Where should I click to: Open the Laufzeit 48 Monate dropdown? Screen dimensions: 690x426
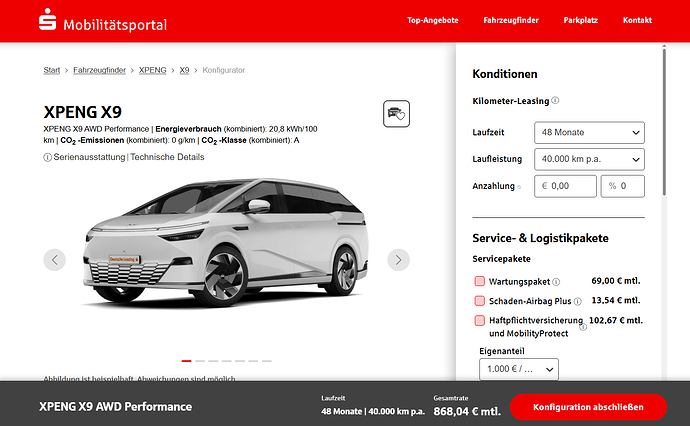(589, 132)
